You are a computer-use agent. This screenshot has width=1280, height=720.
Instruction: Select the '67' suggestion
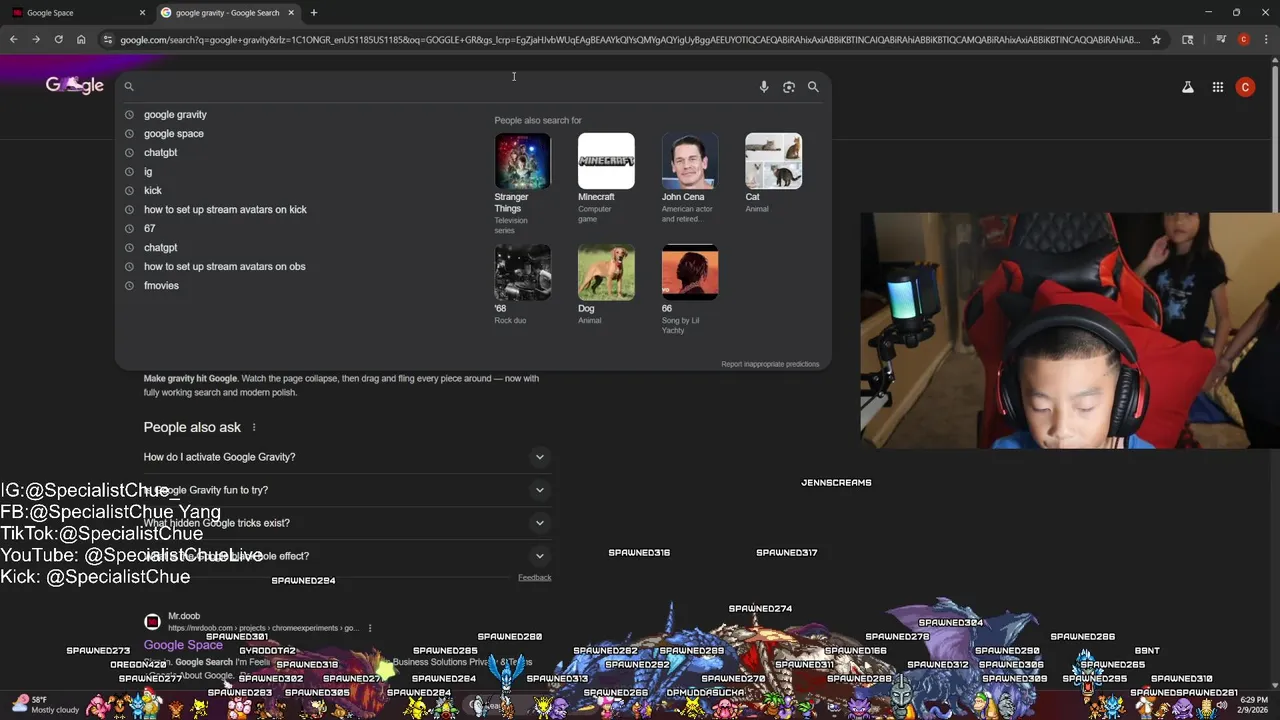pos(149,229)
